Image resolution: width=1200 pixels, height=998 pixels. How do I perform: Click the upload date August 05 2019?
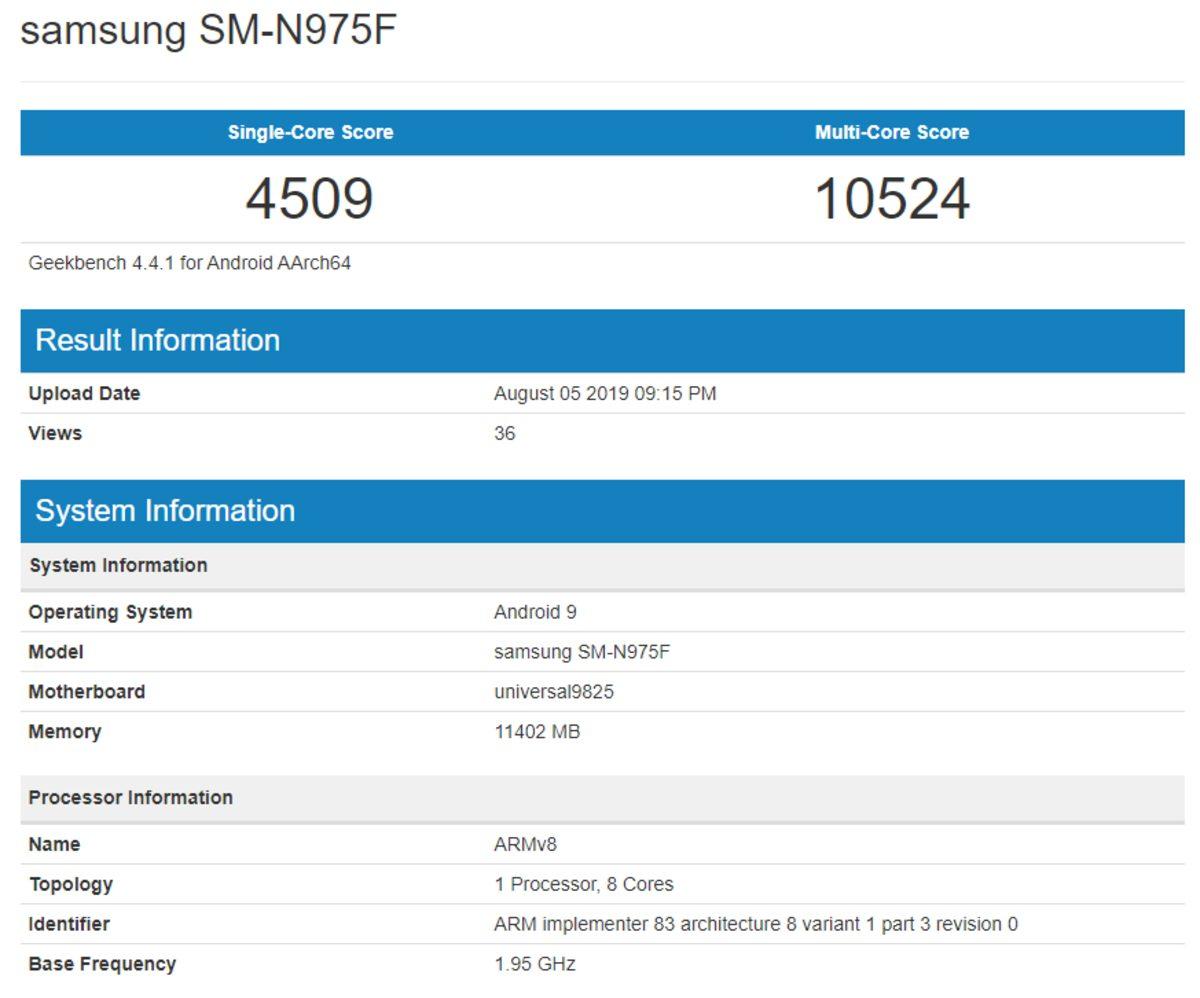point(604,393)
